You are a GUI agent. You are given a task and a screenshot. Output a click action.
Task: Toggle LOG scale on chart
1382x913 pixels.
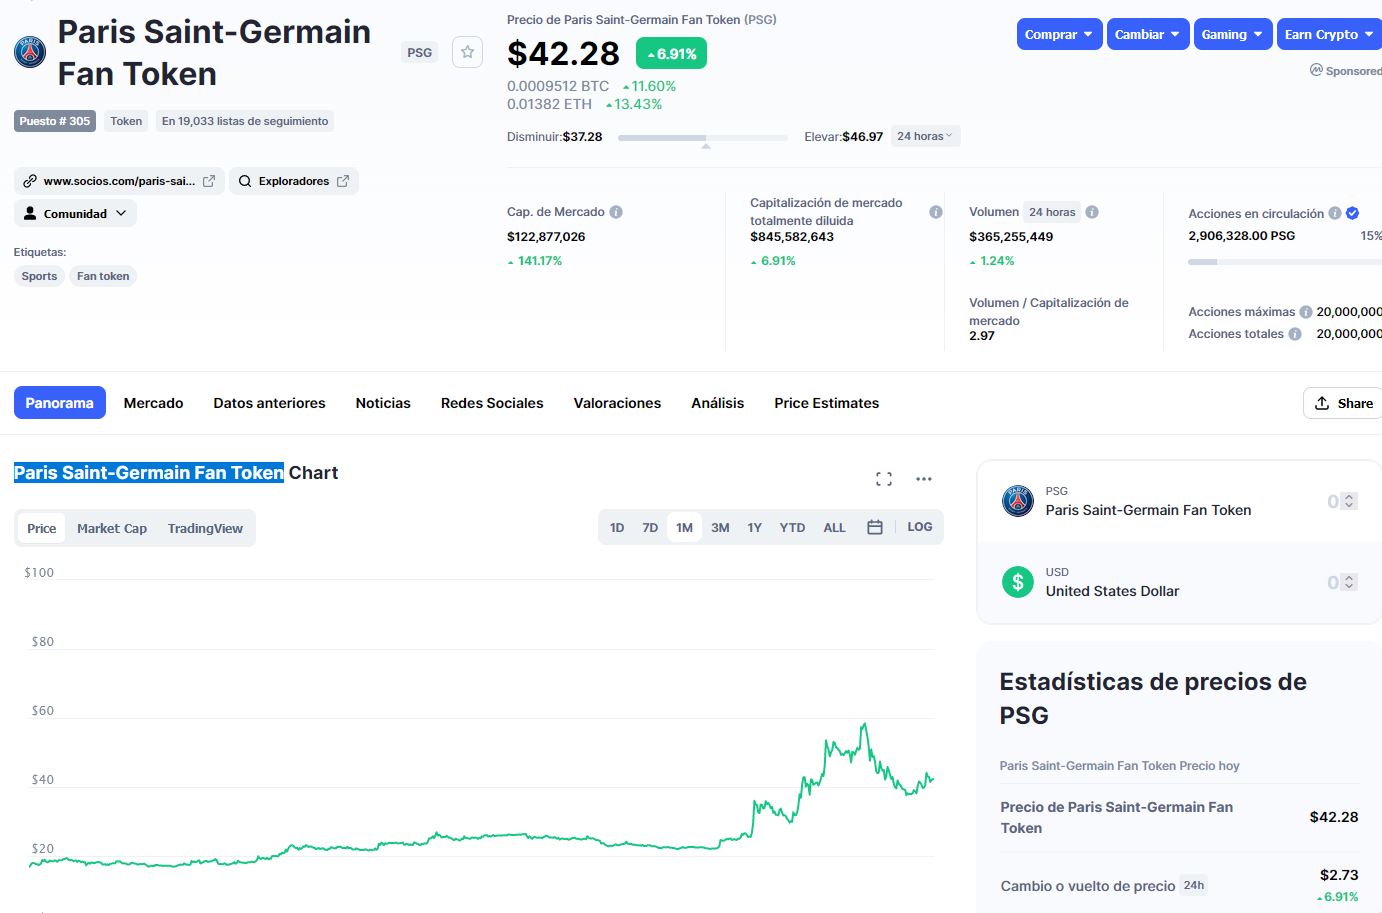tap(920, 527)
